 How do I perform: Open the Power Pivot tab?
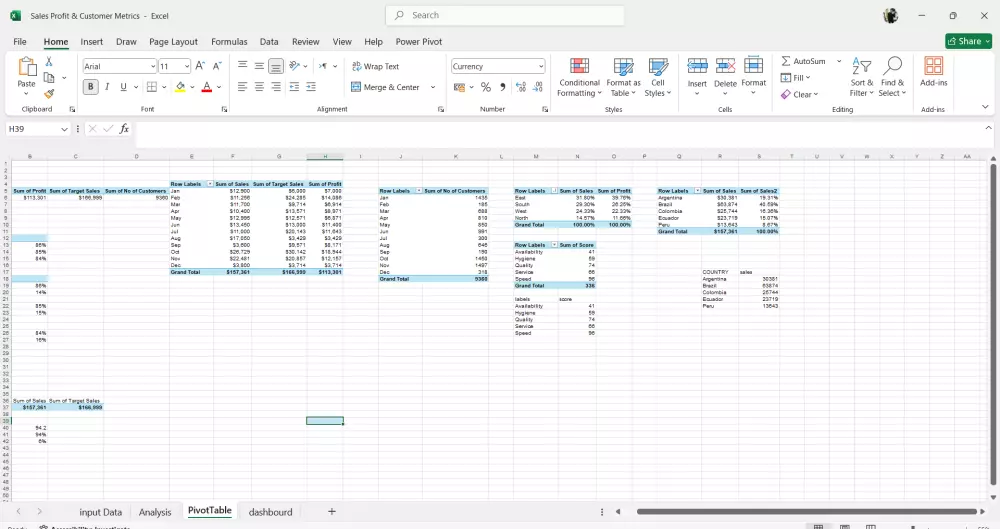pyautogui.click(x=418, y=41)
